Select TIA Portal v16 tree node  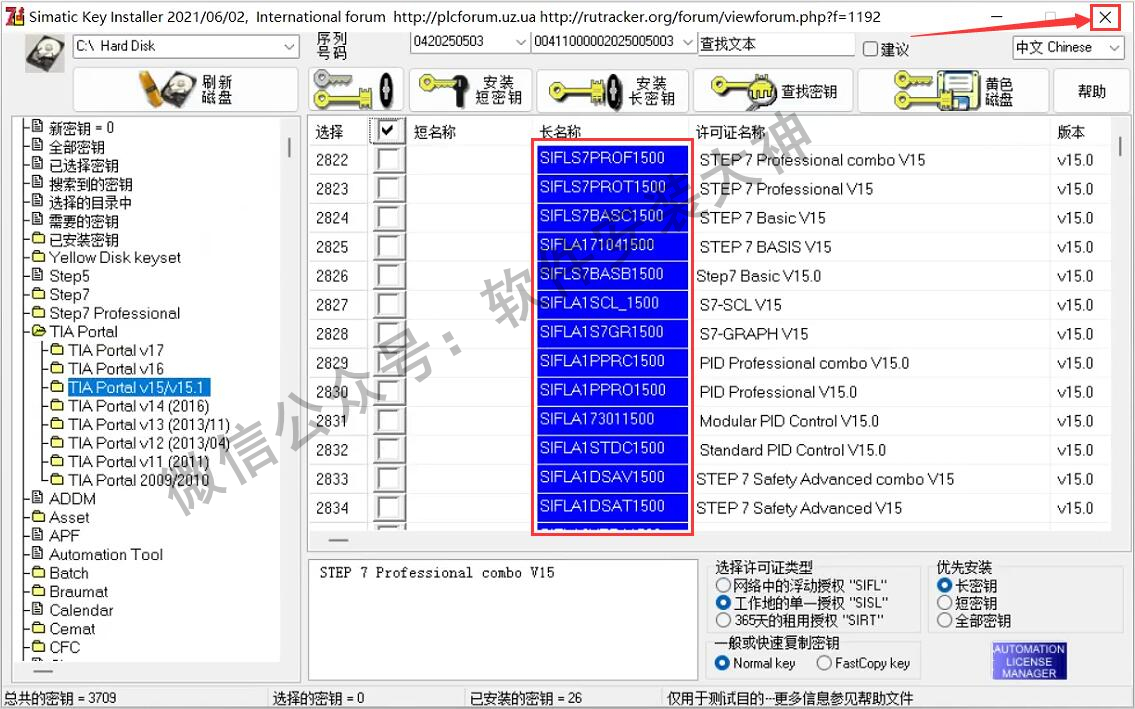tap(116, 369)
